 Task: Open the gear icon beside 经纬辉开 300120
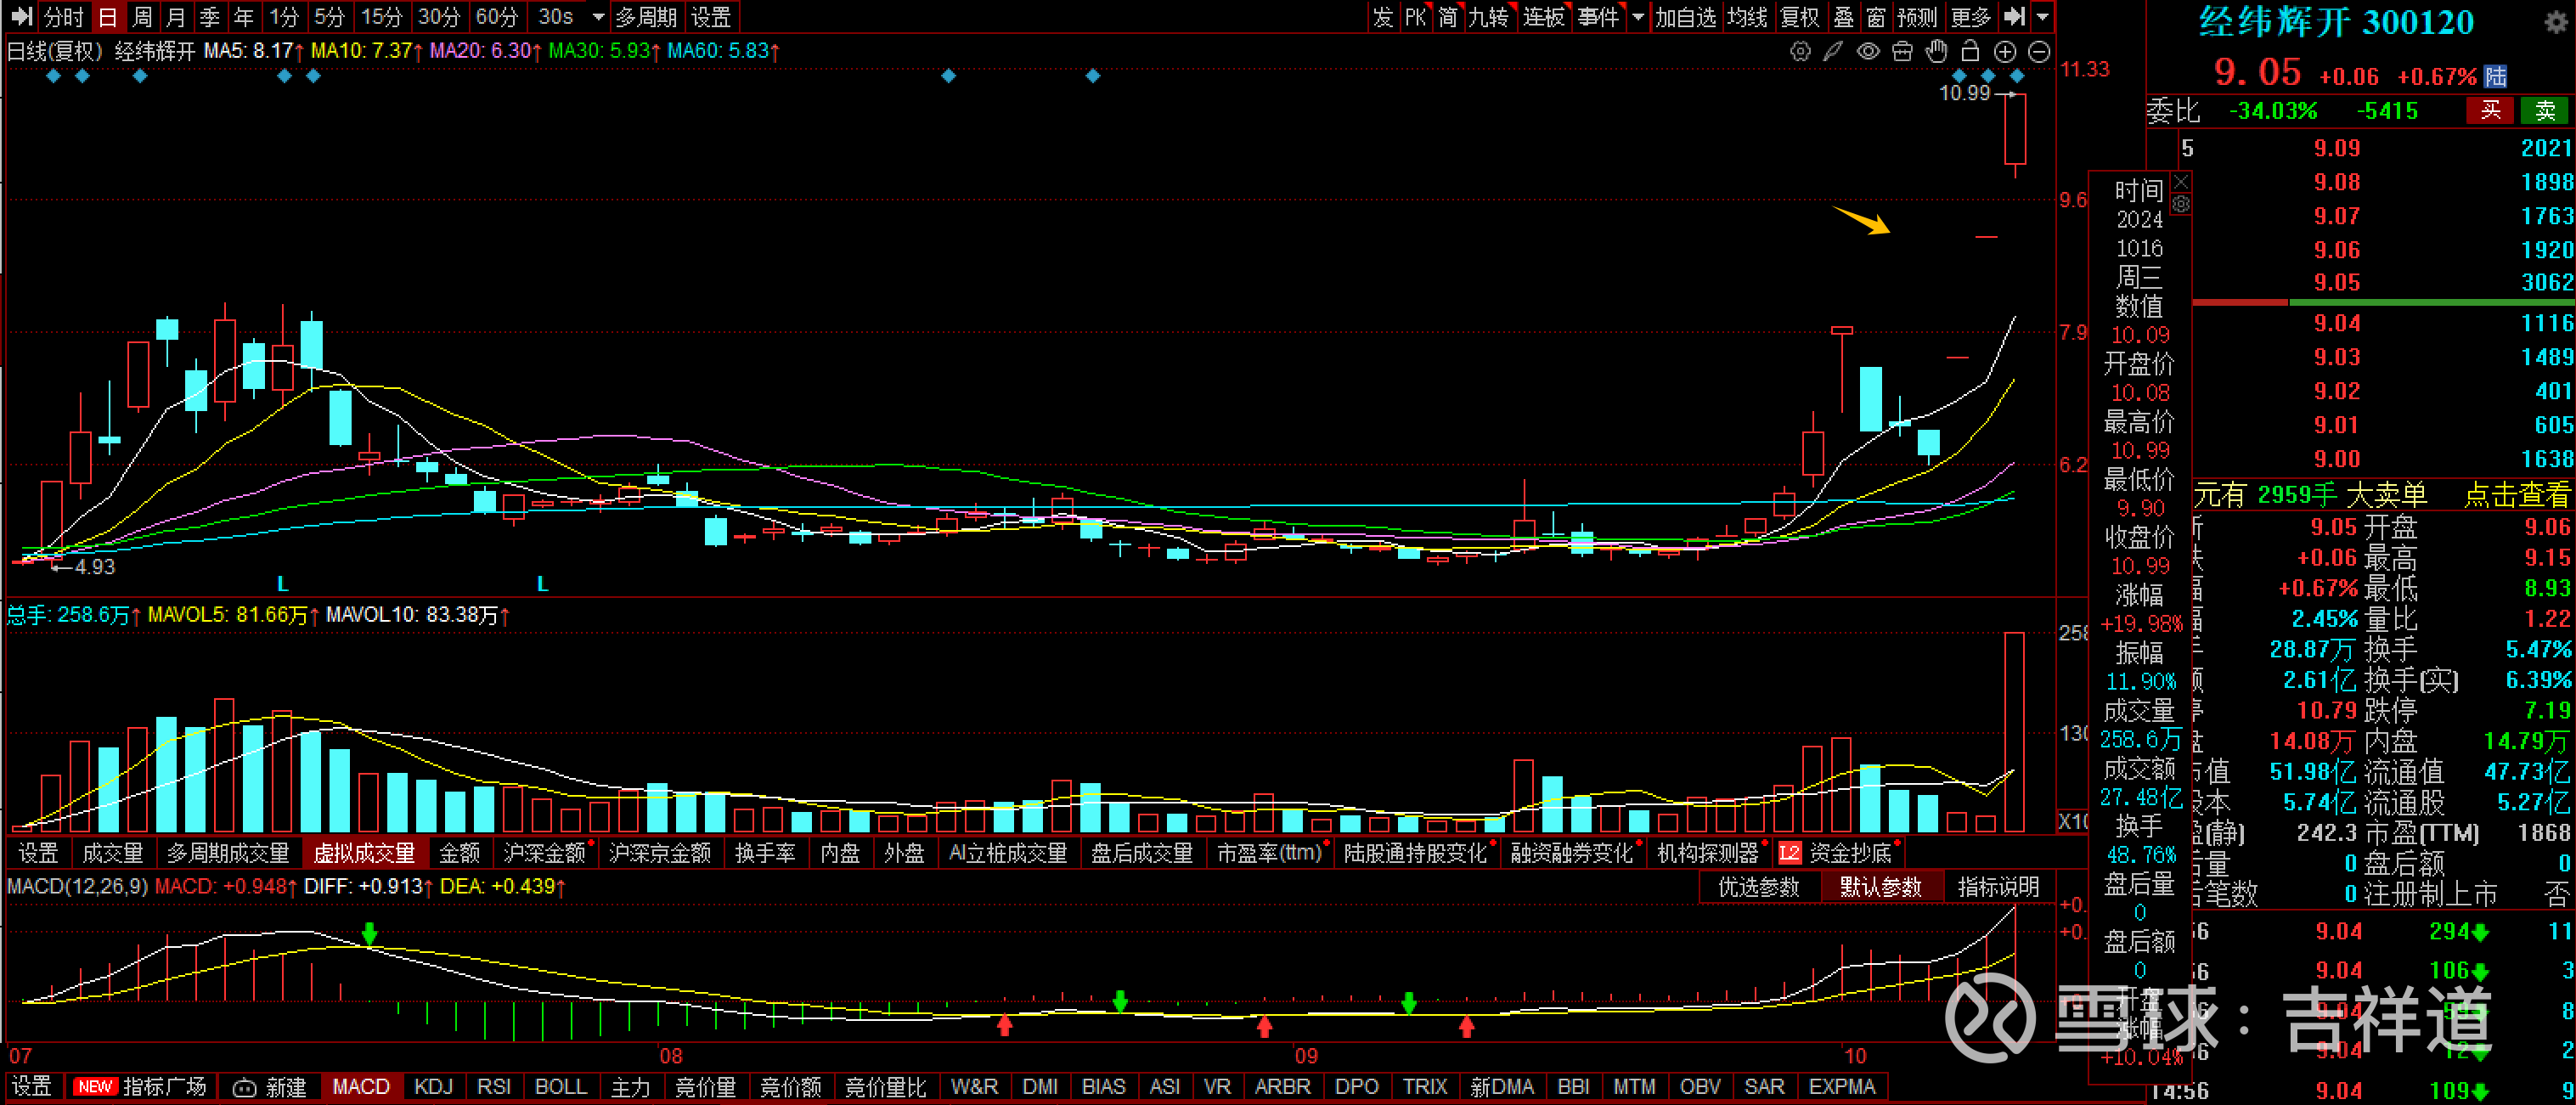pos(2555,22)
